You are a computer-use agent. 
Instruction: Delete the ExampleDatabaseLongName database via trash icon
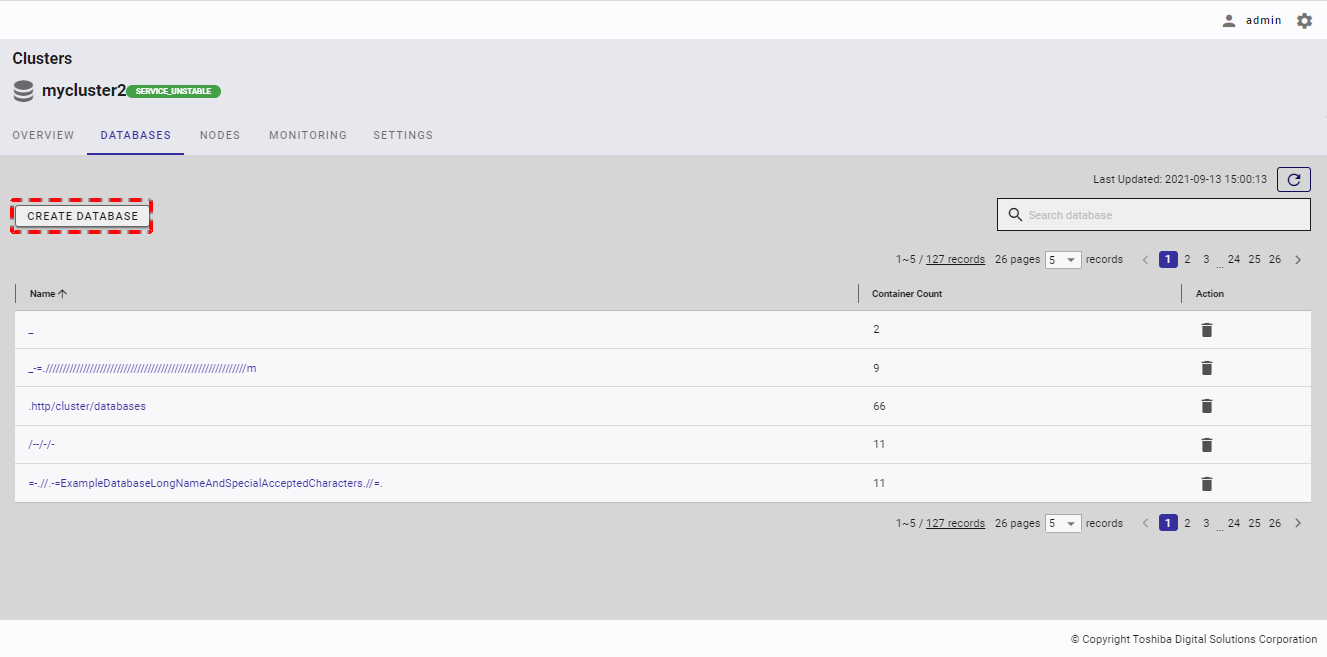pyautogui.click(x=1206, y=484)
